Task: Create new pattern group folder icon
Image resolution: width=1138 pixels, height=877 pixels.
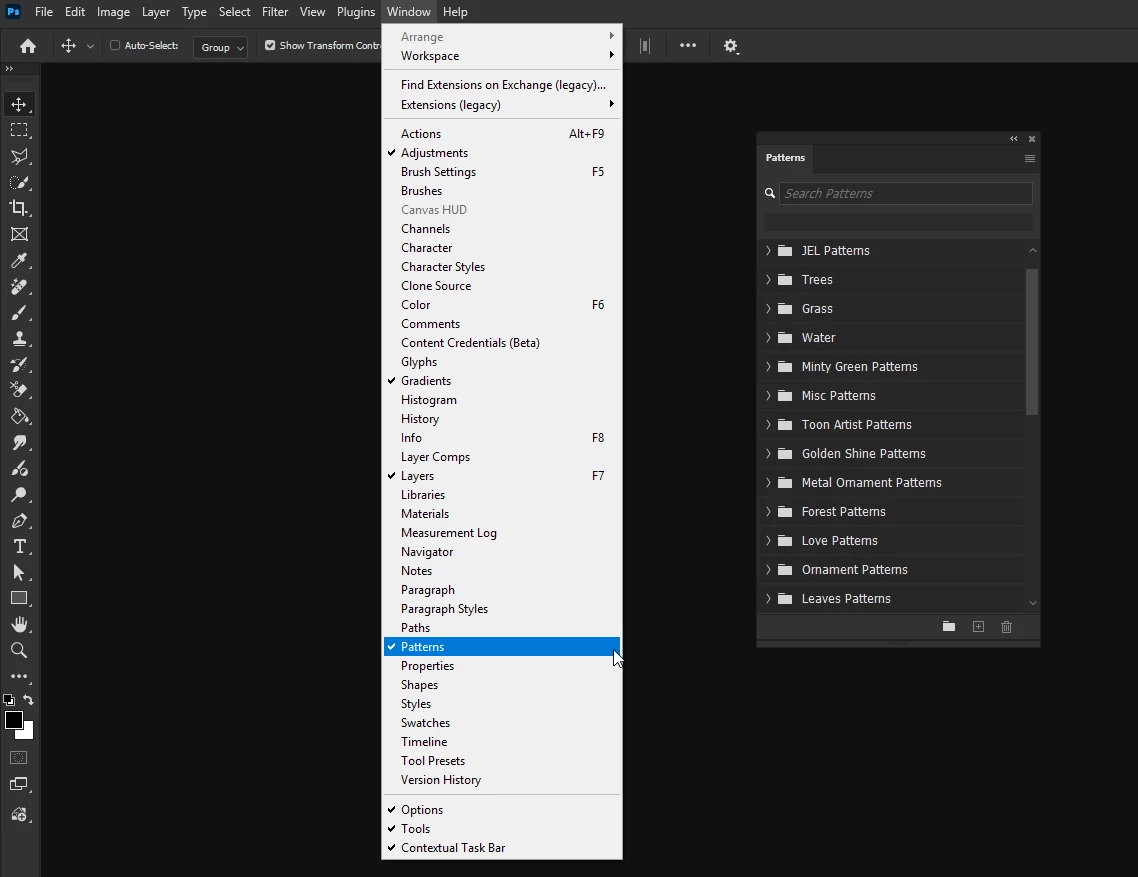Action: 949,627
